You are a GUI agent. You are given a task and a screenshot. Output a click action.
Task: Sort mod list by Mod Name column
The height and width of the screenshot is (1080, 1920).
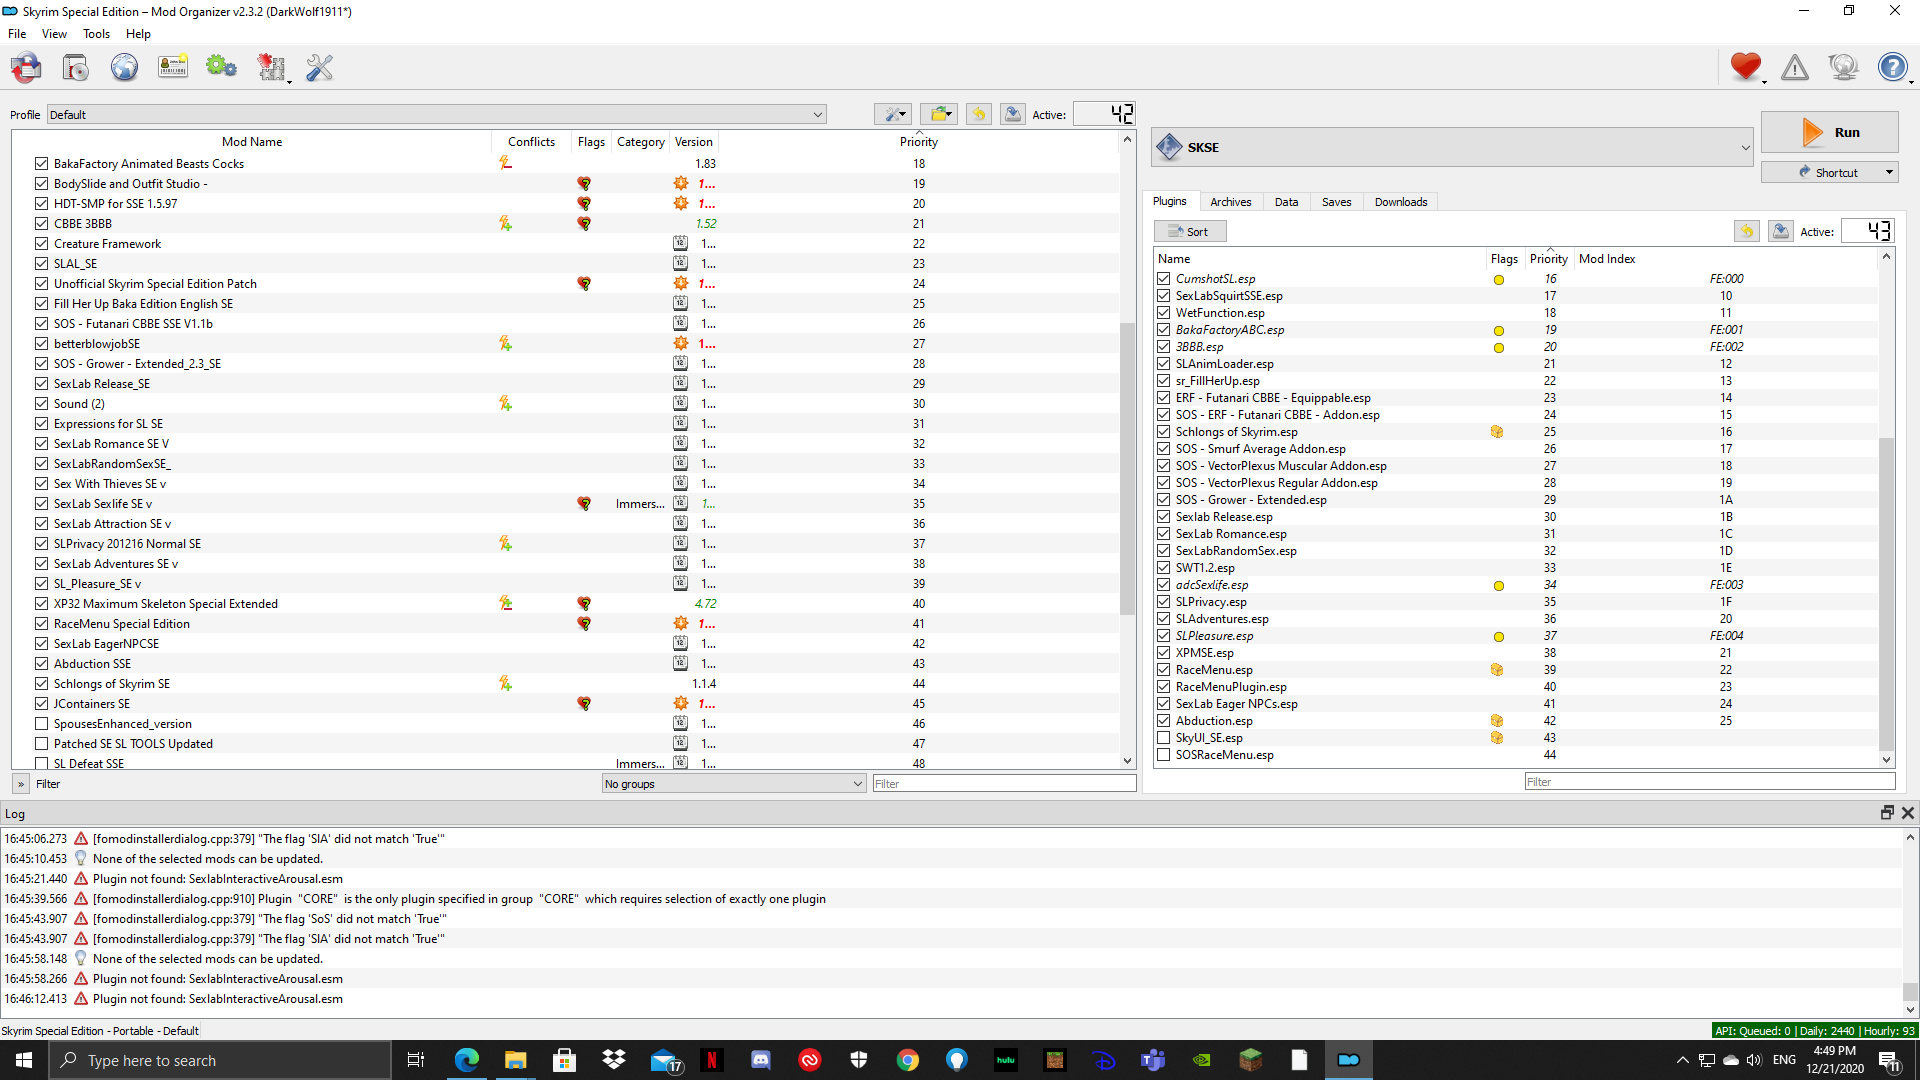[x=252, y=142]
